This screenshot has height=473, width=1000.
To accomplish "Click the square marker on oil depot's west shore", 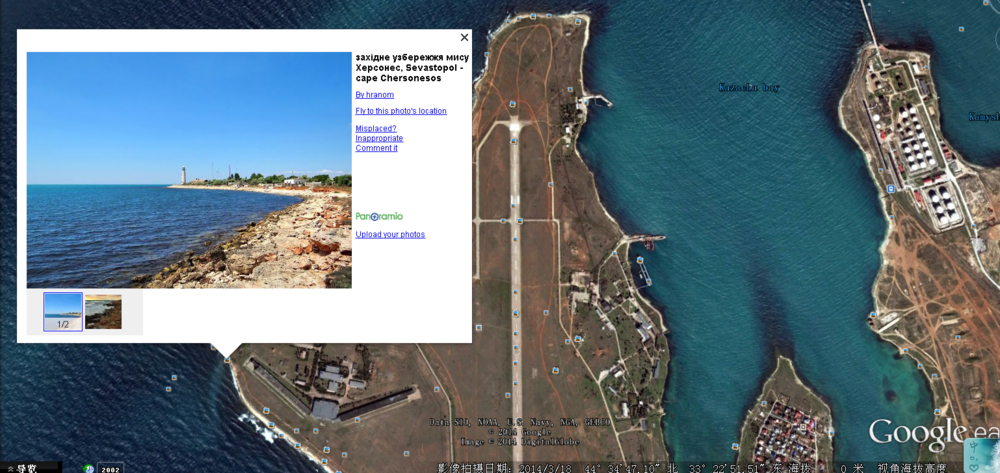I will (890, 189).
